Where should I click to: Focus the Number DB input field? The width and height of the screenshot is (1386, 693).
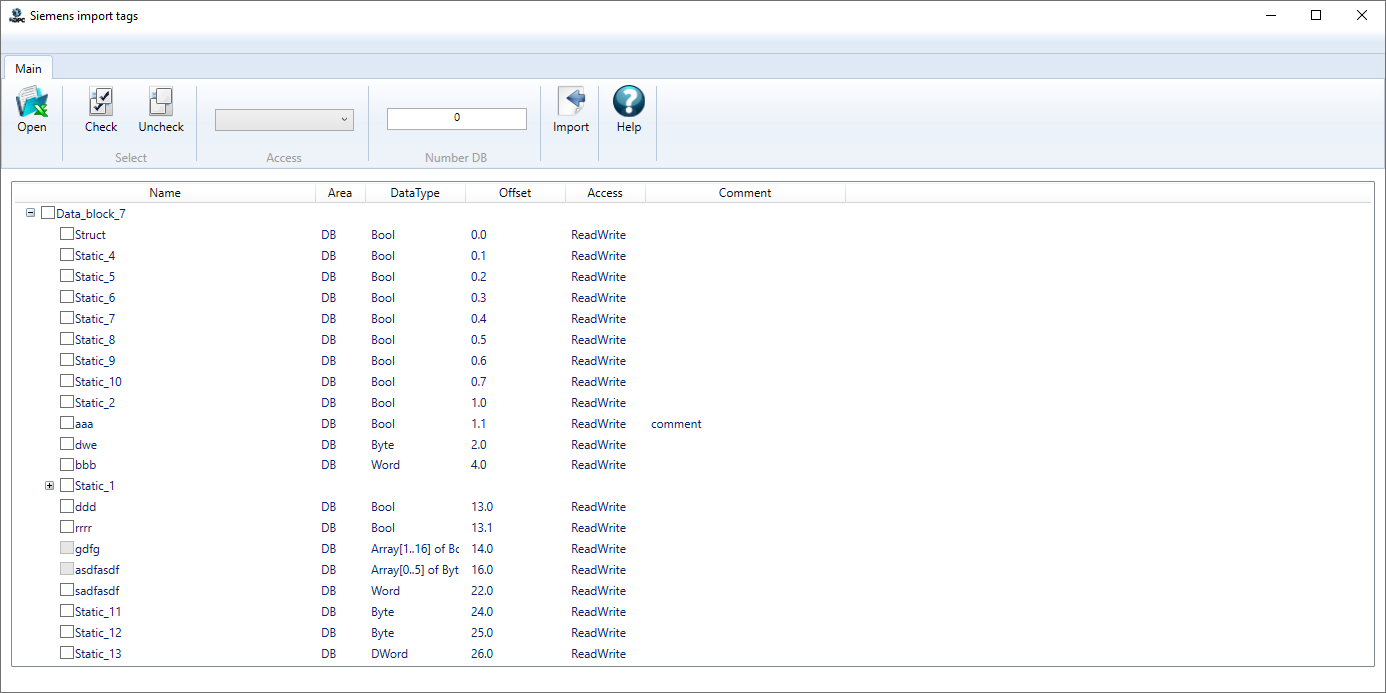point(457,118)
